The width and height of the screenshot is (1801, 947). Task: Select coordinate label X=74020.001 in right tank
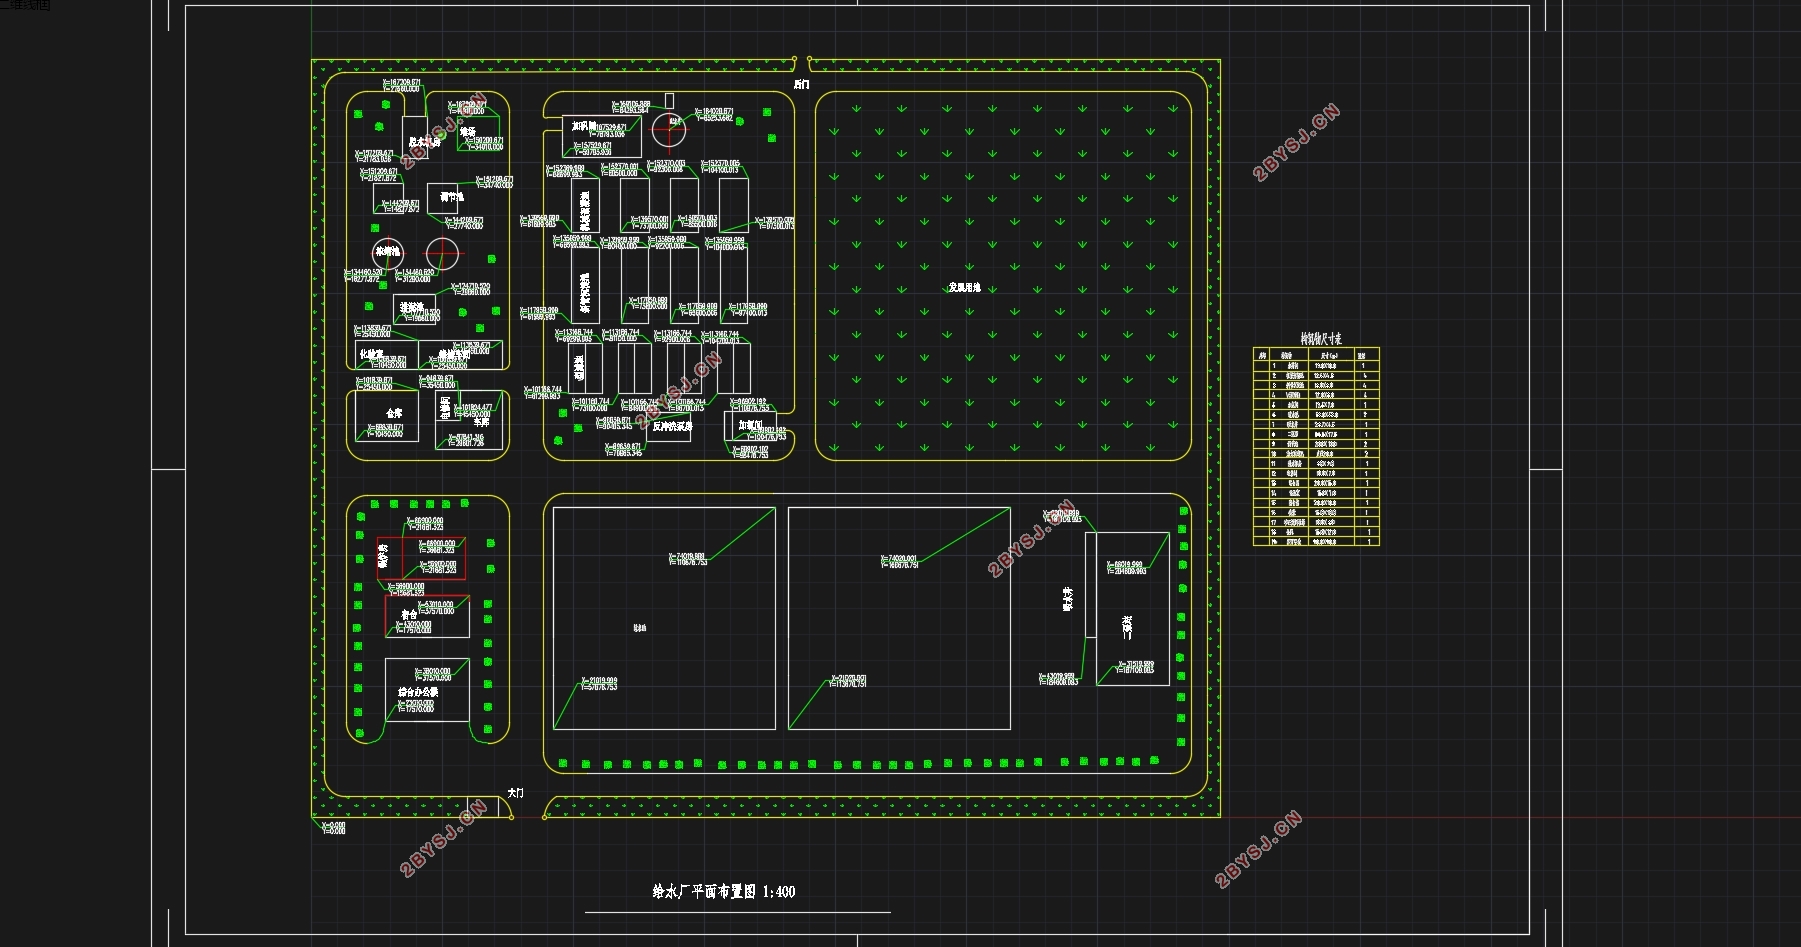pyautogui.click(x=898, y=559)
